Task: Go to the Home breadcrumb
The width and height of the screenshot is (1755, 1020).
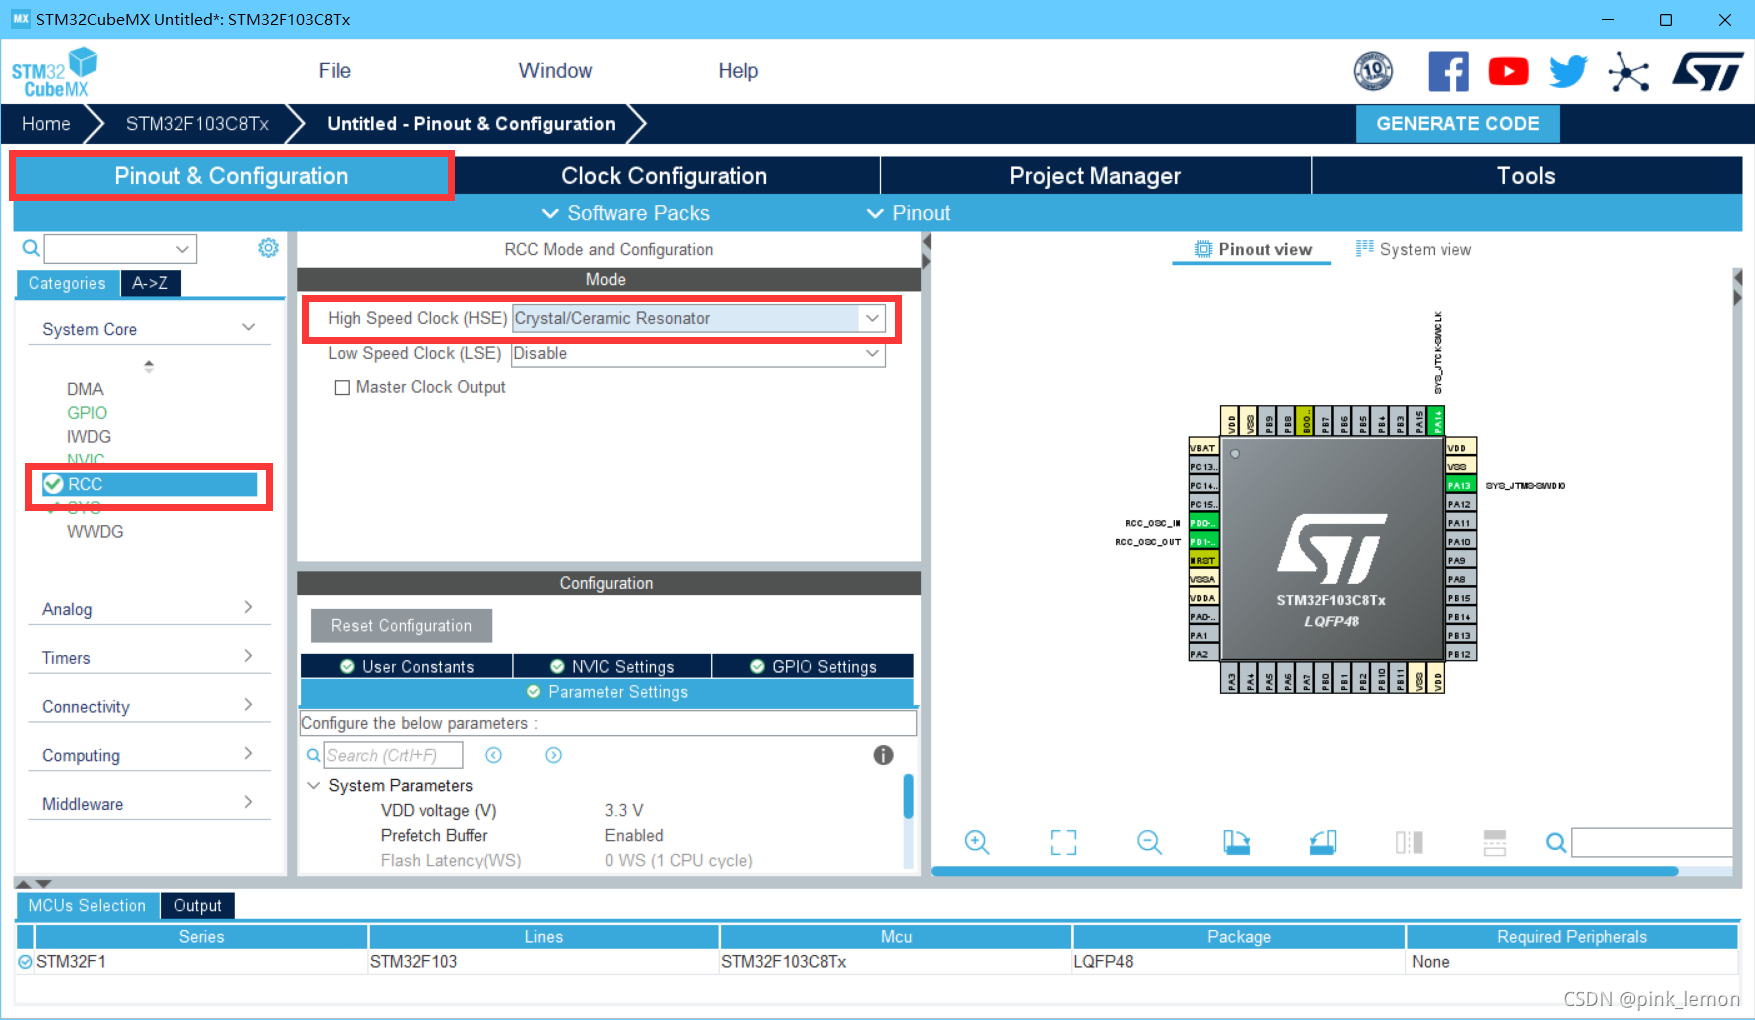Action: coord(46,124)
